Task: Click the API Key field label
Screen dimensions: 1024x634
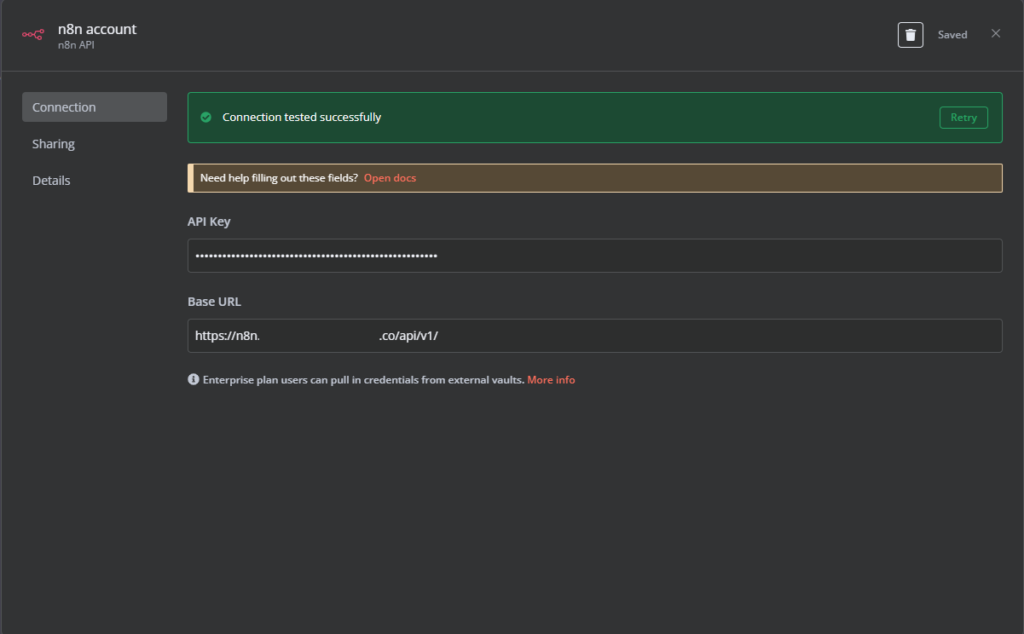Action: click(209, 221)
